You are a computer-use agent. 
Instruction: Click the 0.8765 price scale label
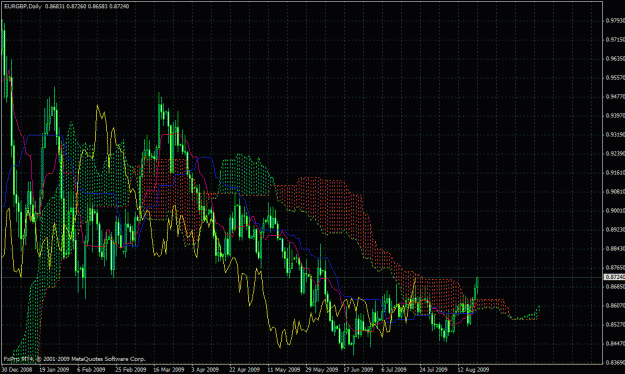coord(615,268)
